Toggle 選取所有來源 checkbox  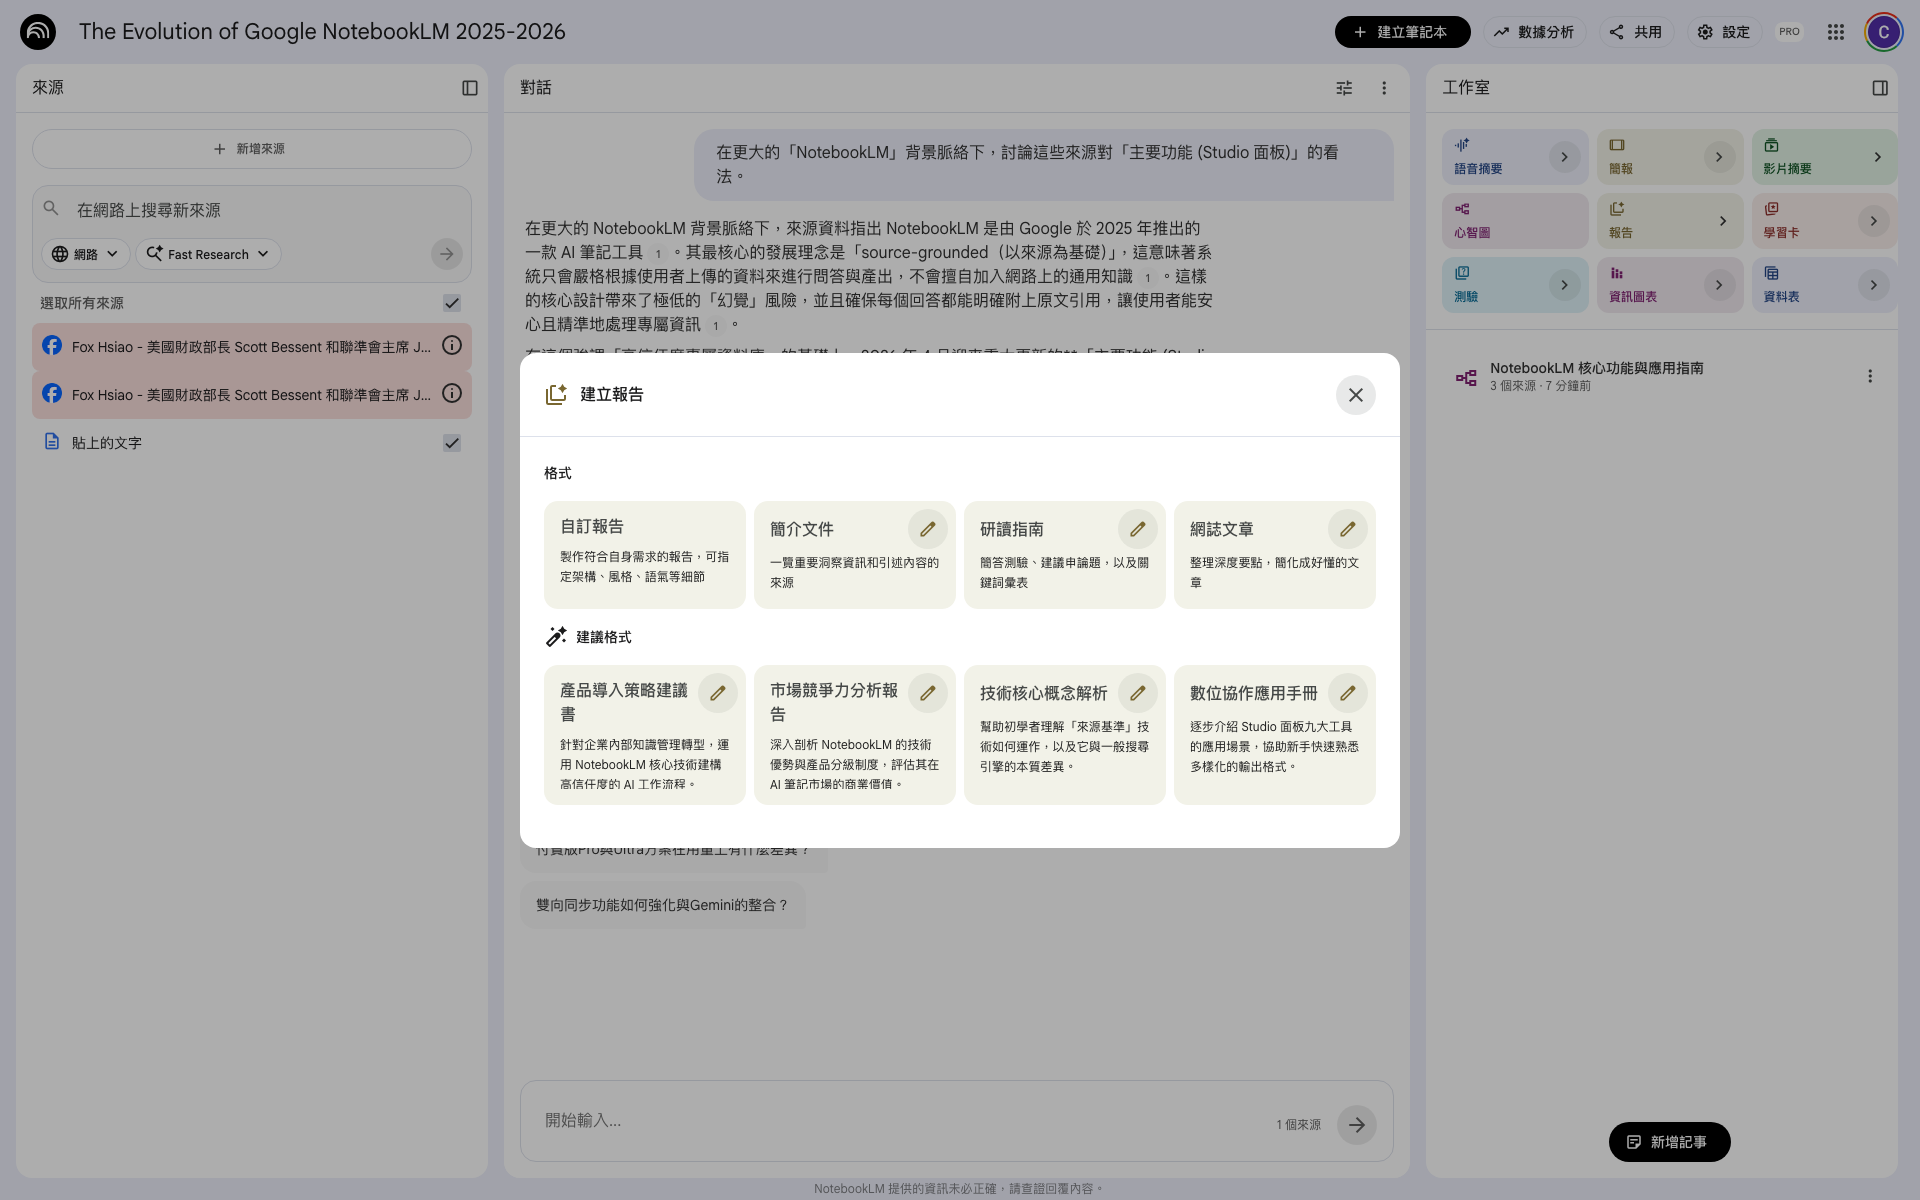coord(452,303)
